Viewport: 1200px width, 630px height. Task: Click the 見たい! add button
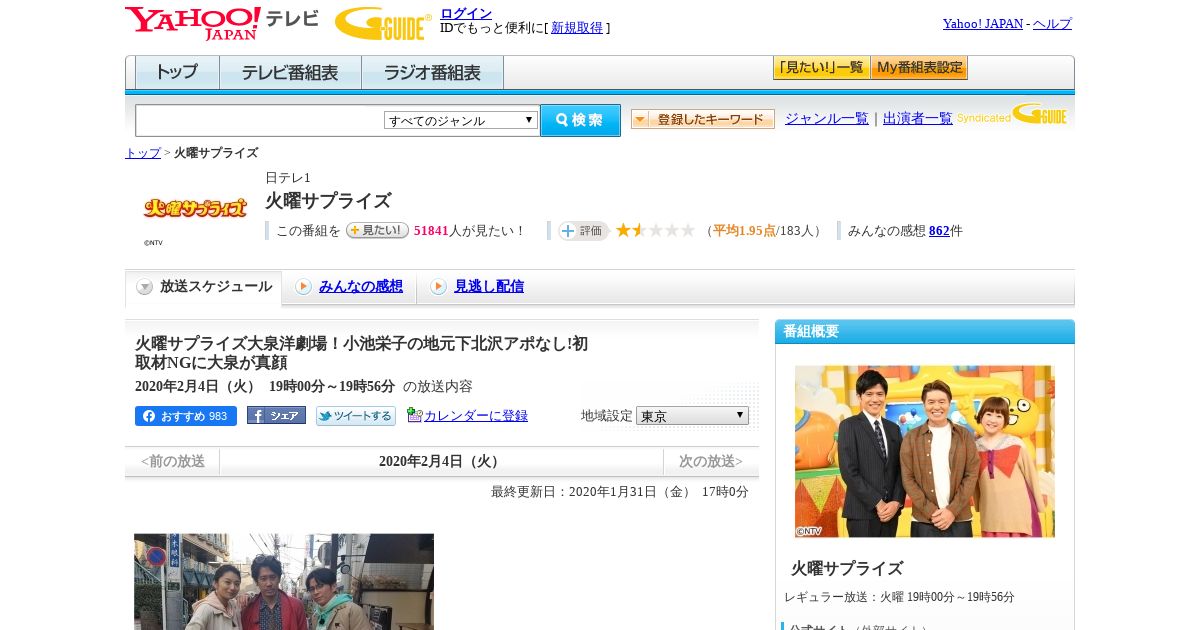click(377, 230)
